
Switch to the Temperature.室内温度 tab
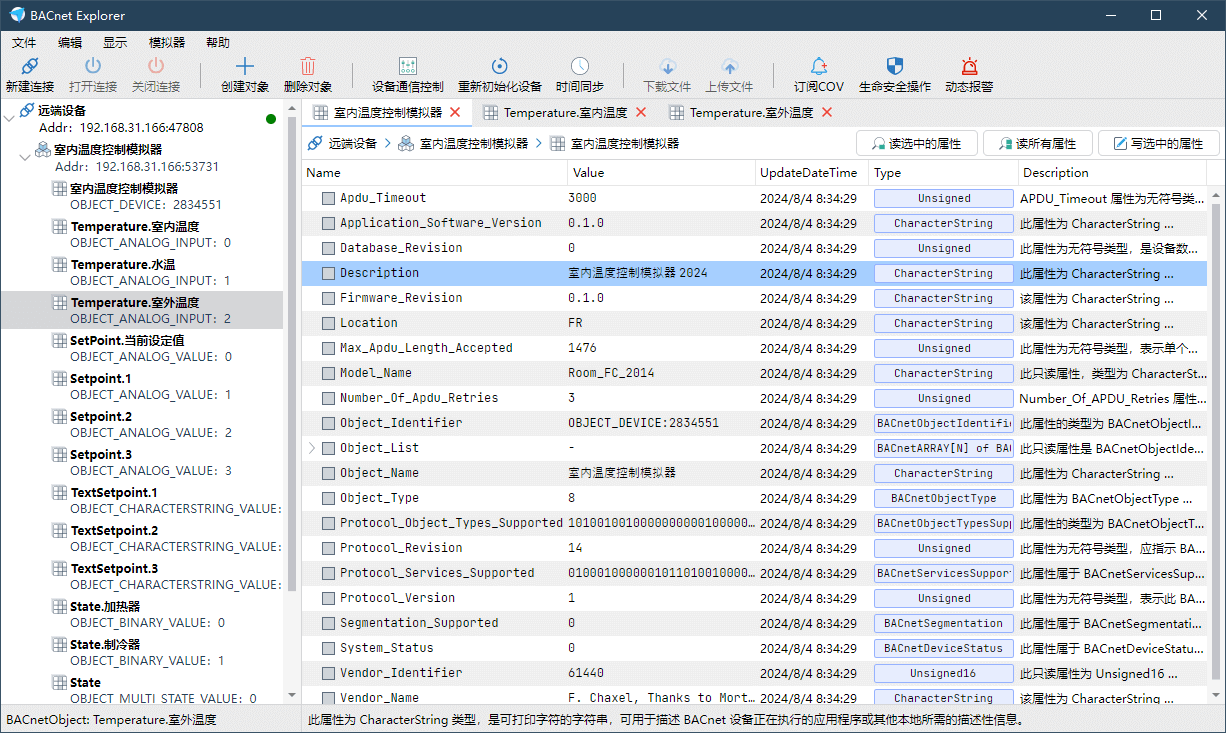coord(564,113)
